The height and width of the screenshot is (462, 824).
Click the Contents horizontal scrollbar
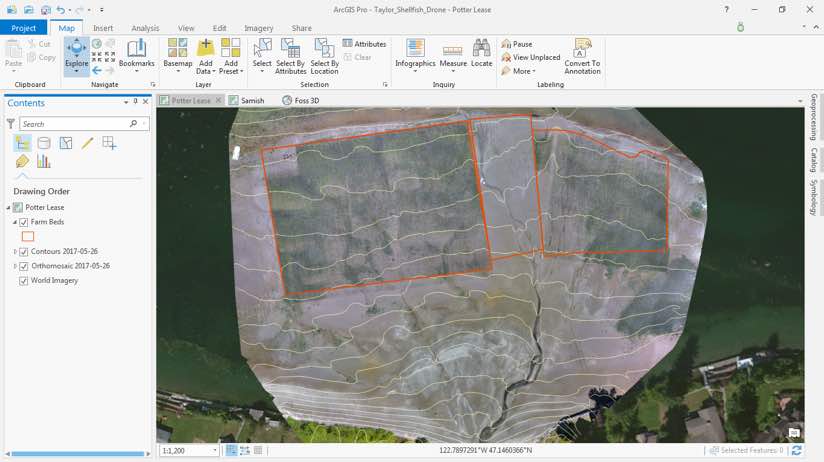pyautogui.click(x=78, y=453)
